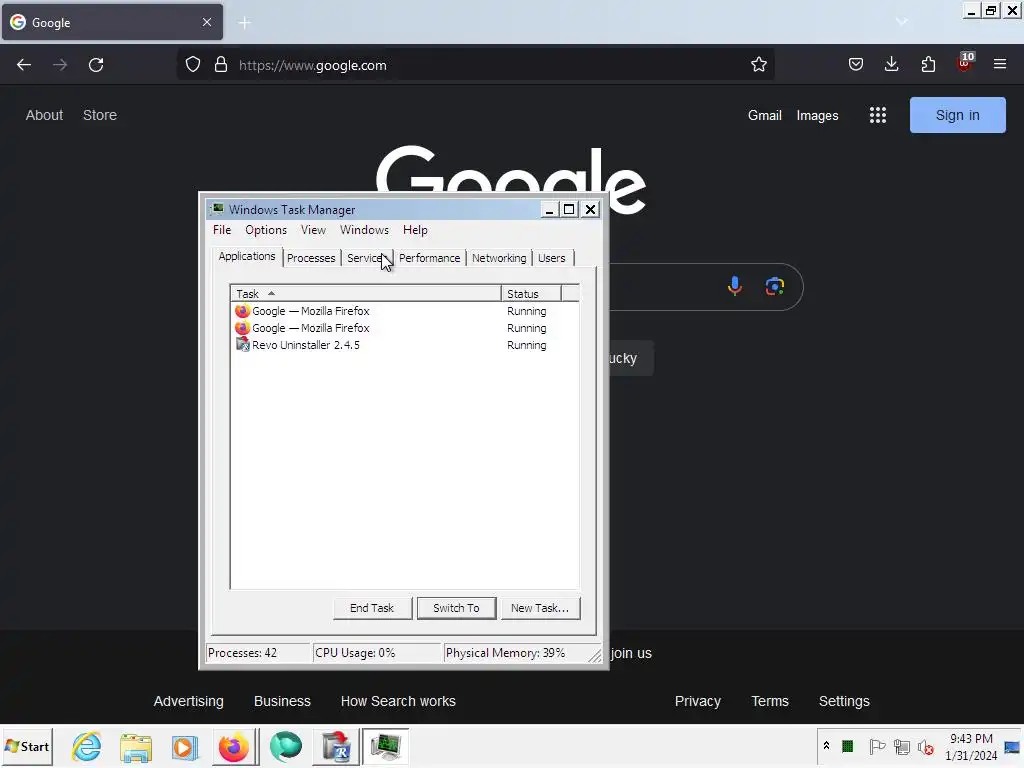Open Task Manager Help menu
Viewport: 1024px width, 768px height.
pos(415,230)
